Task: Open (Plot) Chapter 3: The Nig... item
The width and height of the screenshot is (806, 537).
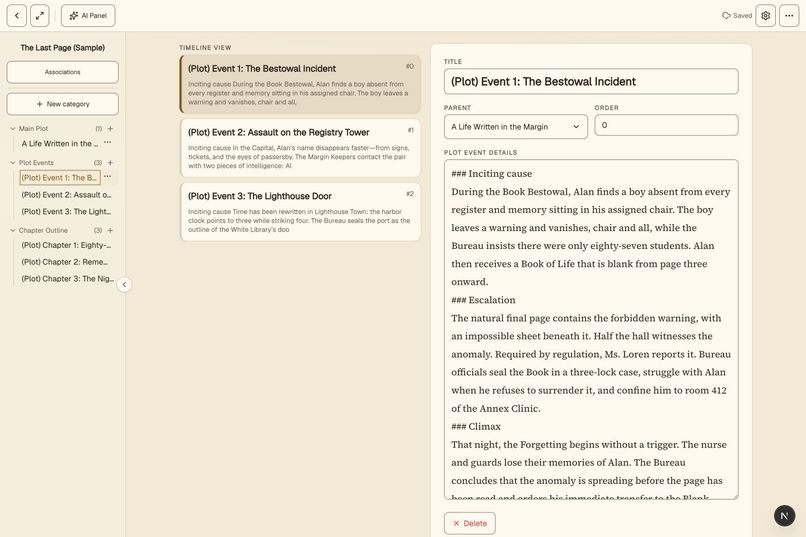Action: [x=67, y=279]
